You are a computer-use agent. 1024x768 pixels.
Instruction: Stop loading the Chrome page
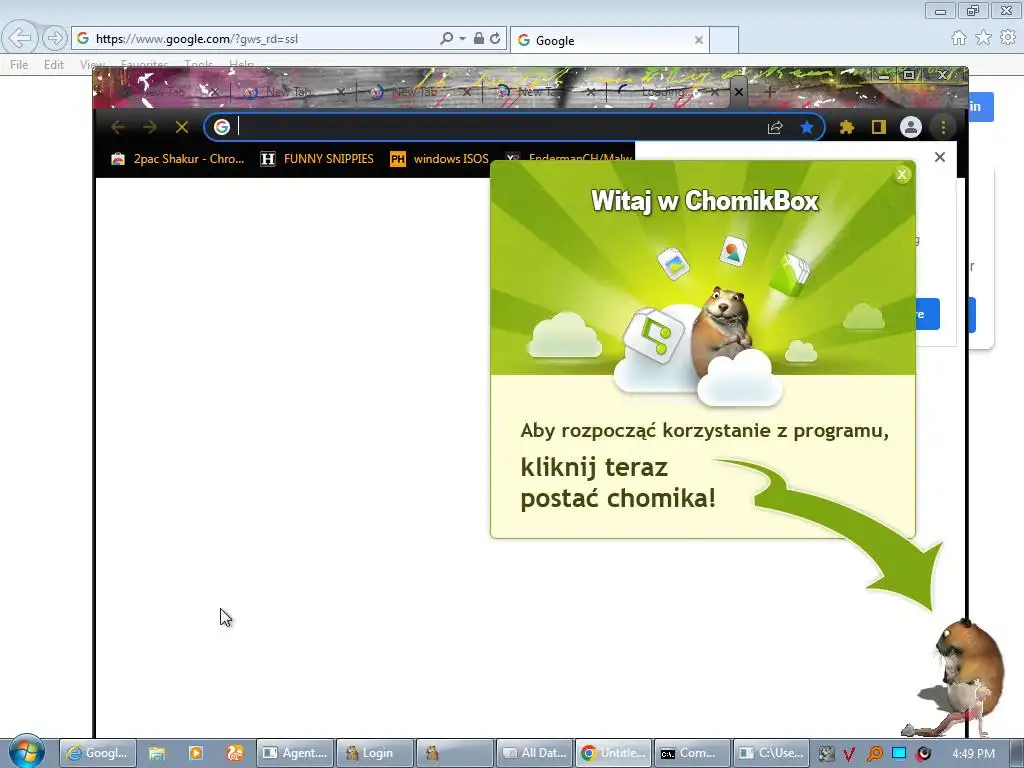[x=182, y=127]
